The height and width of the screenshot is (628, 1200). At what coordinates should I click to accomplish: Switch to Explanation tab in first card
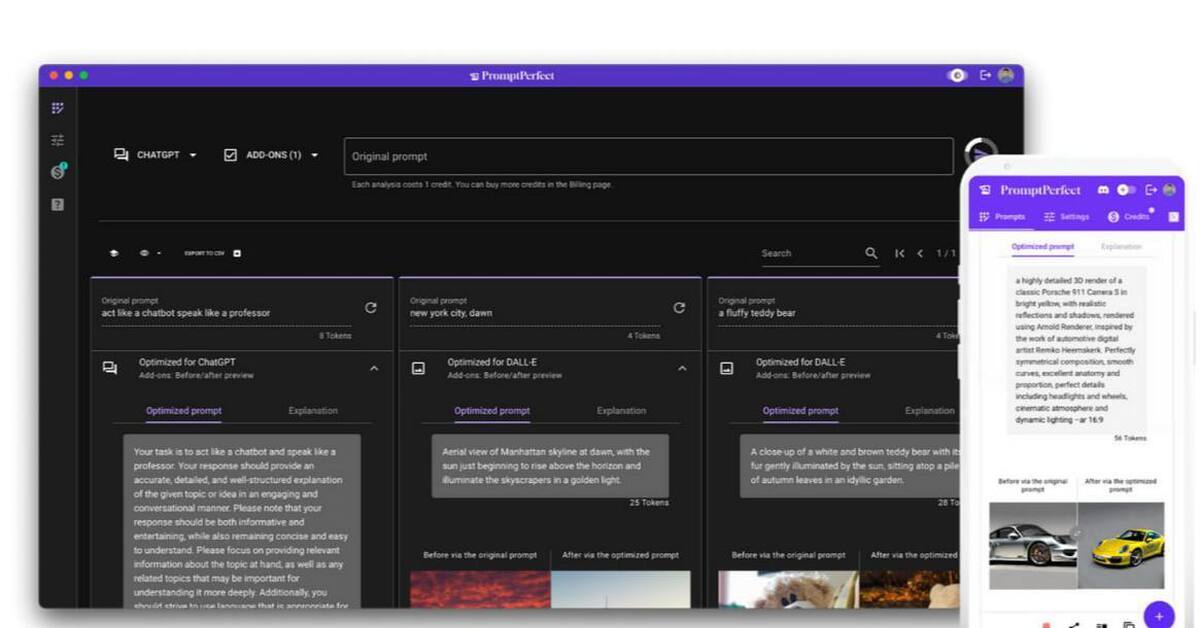(x=313, y=410)
